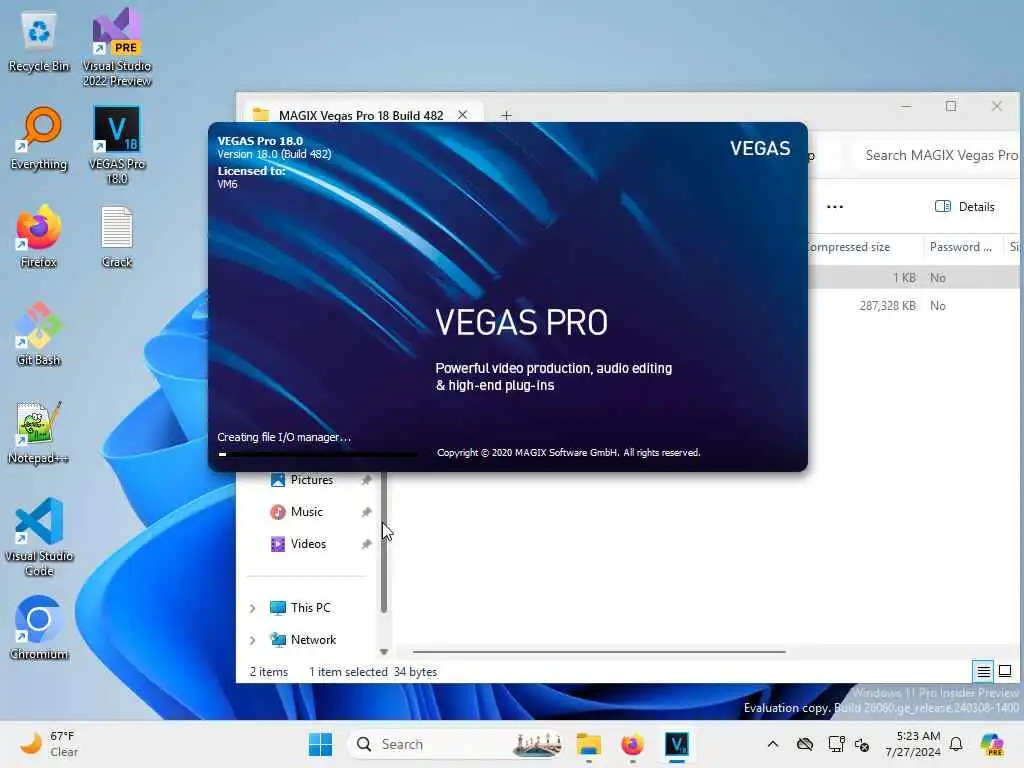Image resolution: width=1024 pixels, height=768 pixels.
Task: Sort by the Password column header
Action: pyautogui.click(x=961, y=247)
